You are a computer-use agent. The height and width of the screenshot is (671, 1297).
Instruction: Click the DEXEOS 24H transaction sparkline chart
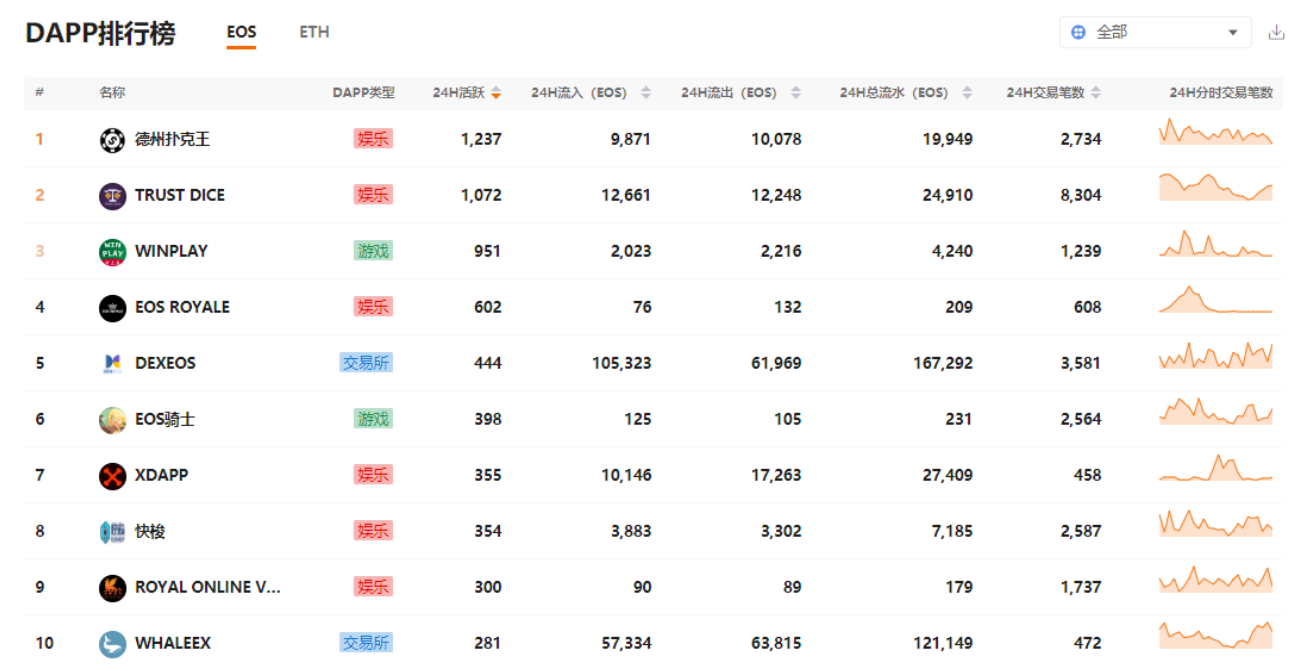click(x=1216, y=356)
